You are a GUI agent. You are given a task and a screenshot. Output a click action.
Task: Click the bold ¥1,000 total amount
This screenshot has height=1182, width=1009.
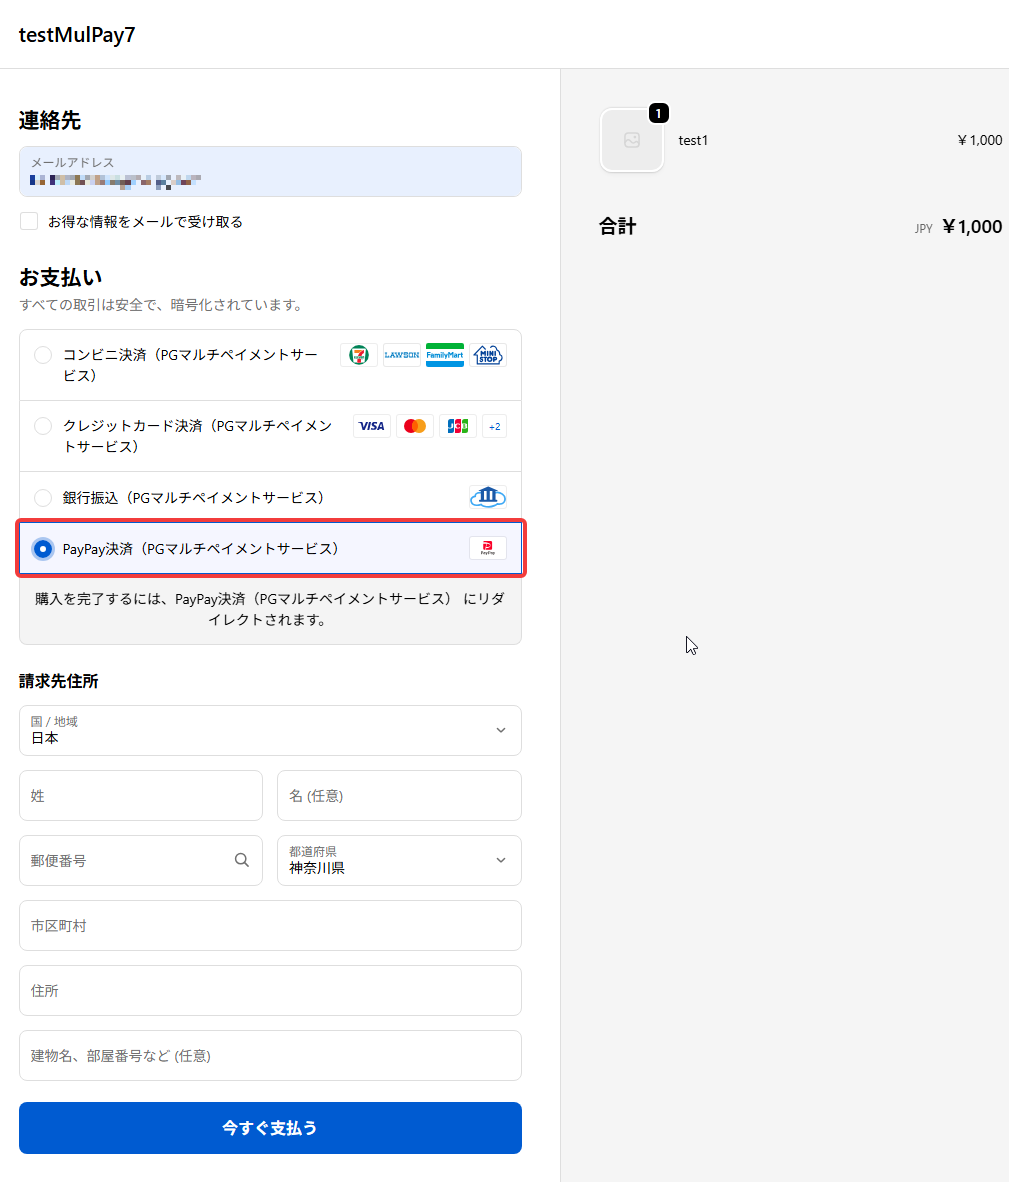pos(972,226)
